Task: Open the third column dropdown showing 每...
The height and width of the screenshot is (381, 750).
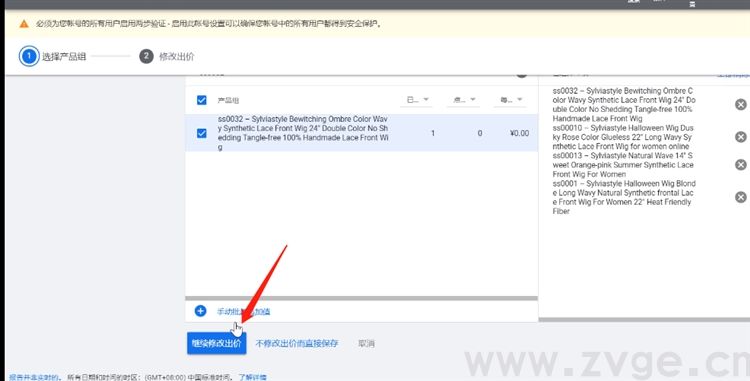Action: (x=511, y=100)
